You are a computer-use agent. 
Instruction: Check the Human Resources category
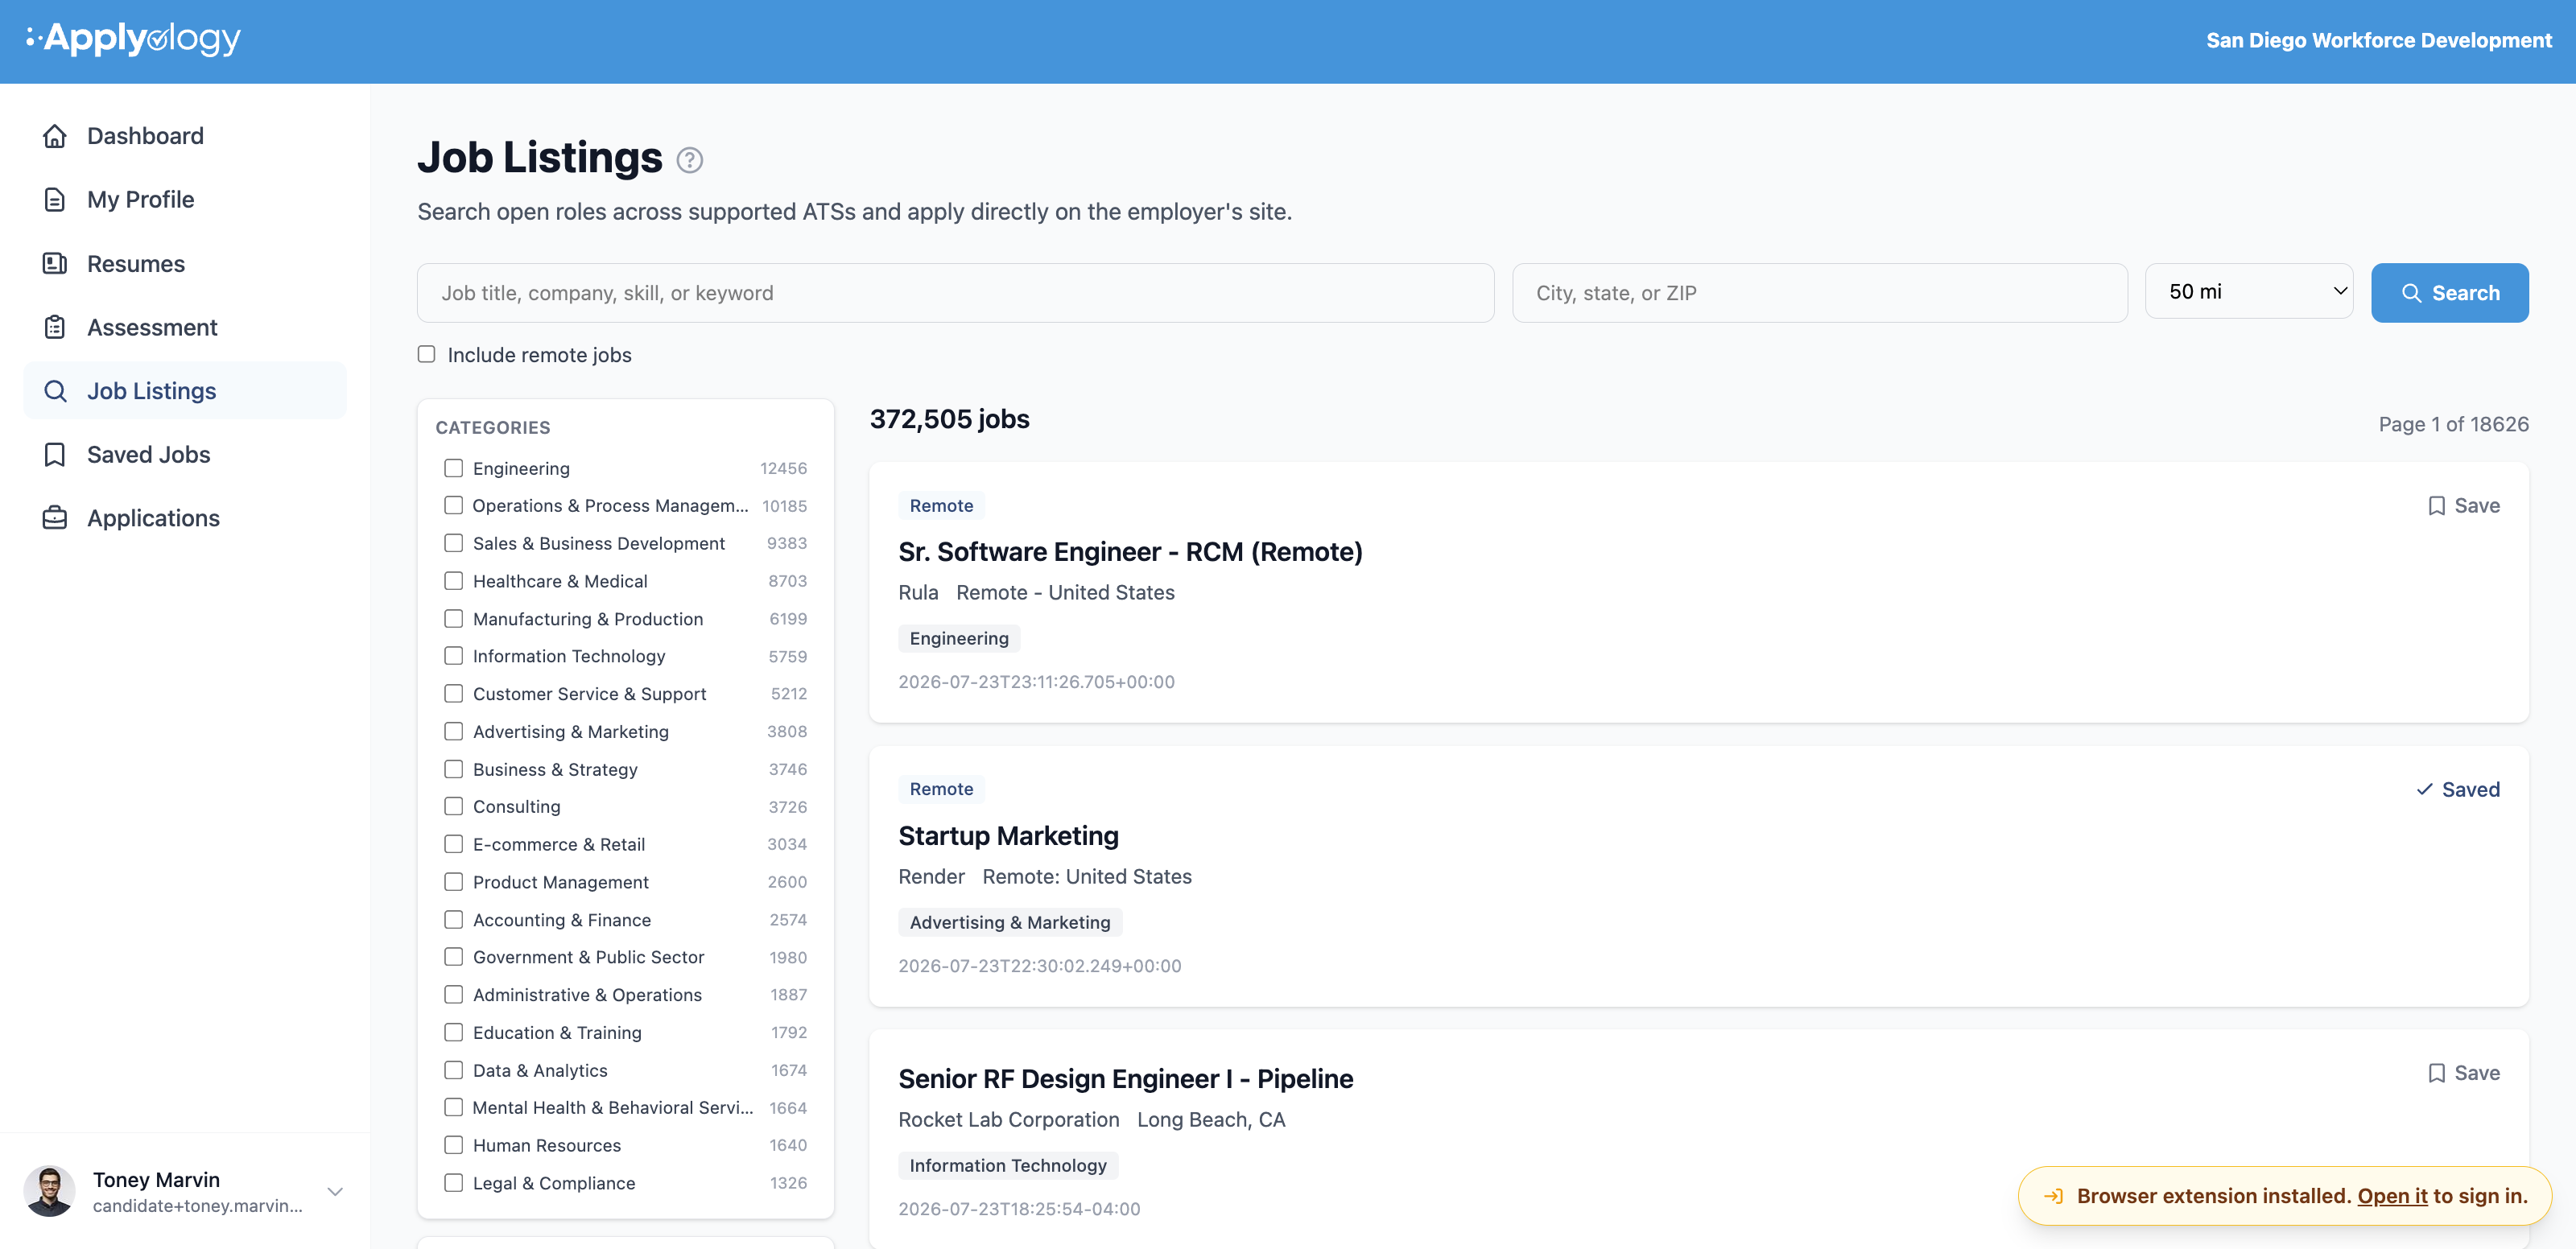pyautogui.click(x=454, y=1145)
